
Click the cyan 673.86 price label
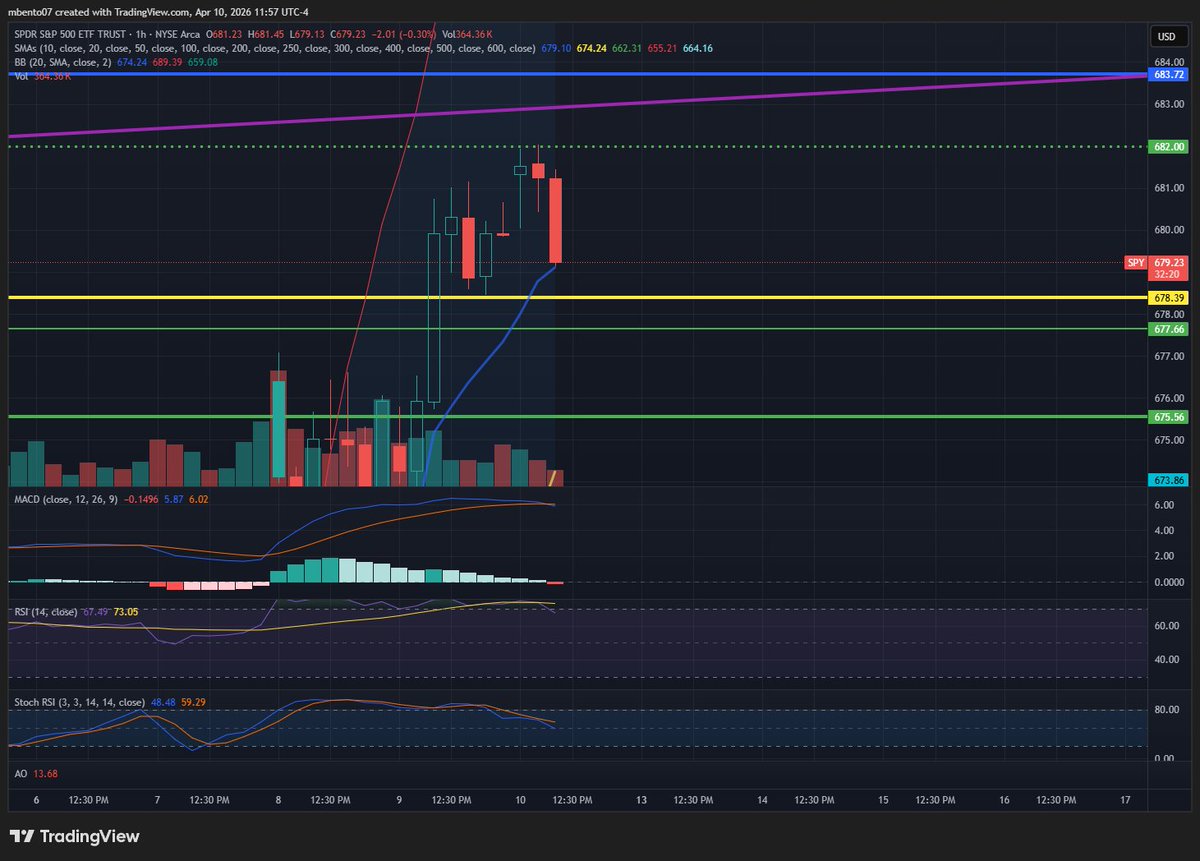click(x=1169, y=480)
